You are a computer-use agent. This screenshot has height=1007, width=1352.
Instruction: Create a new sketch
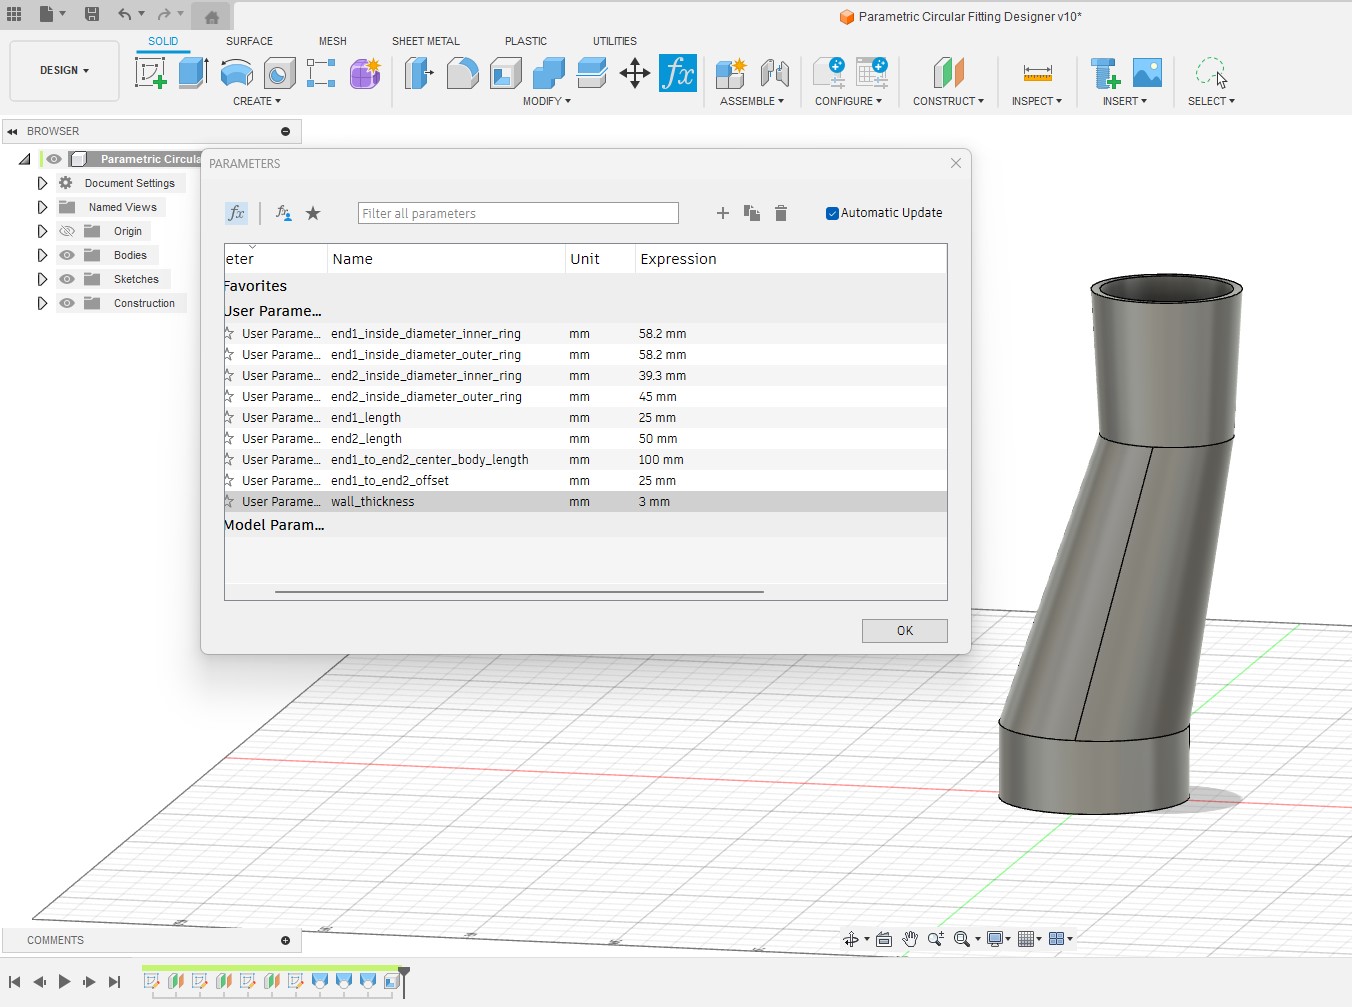[152, 72]
